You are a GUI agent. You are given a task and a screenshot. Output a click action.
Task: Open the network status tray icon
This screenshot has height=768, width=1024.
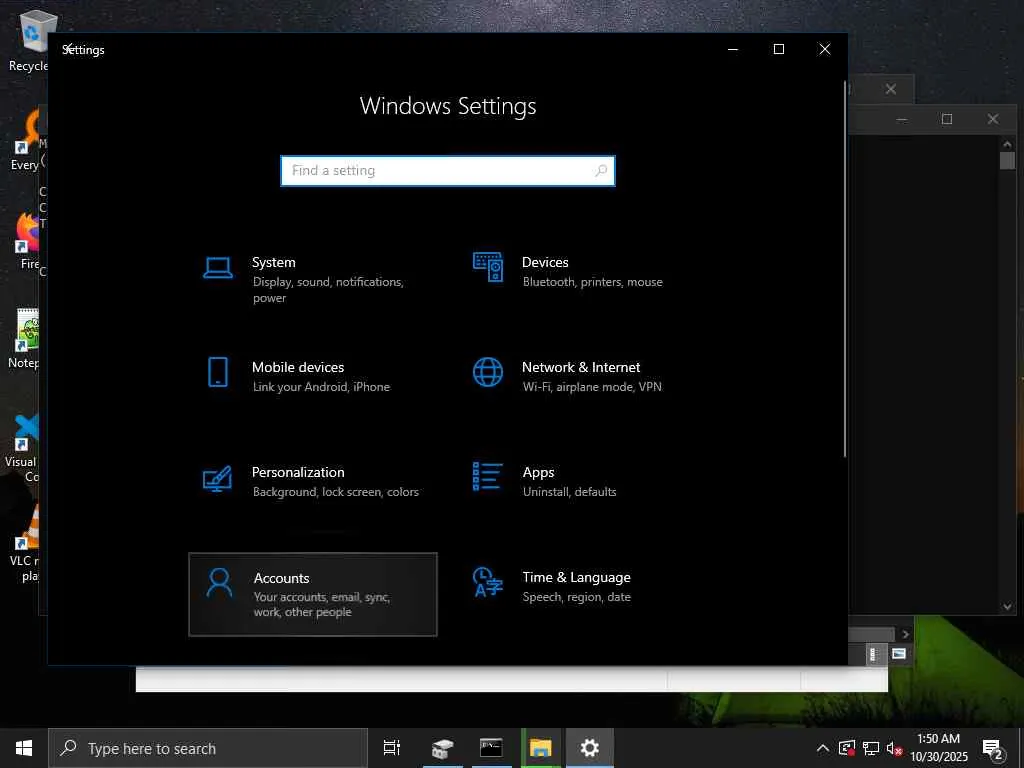click(871, 748)
